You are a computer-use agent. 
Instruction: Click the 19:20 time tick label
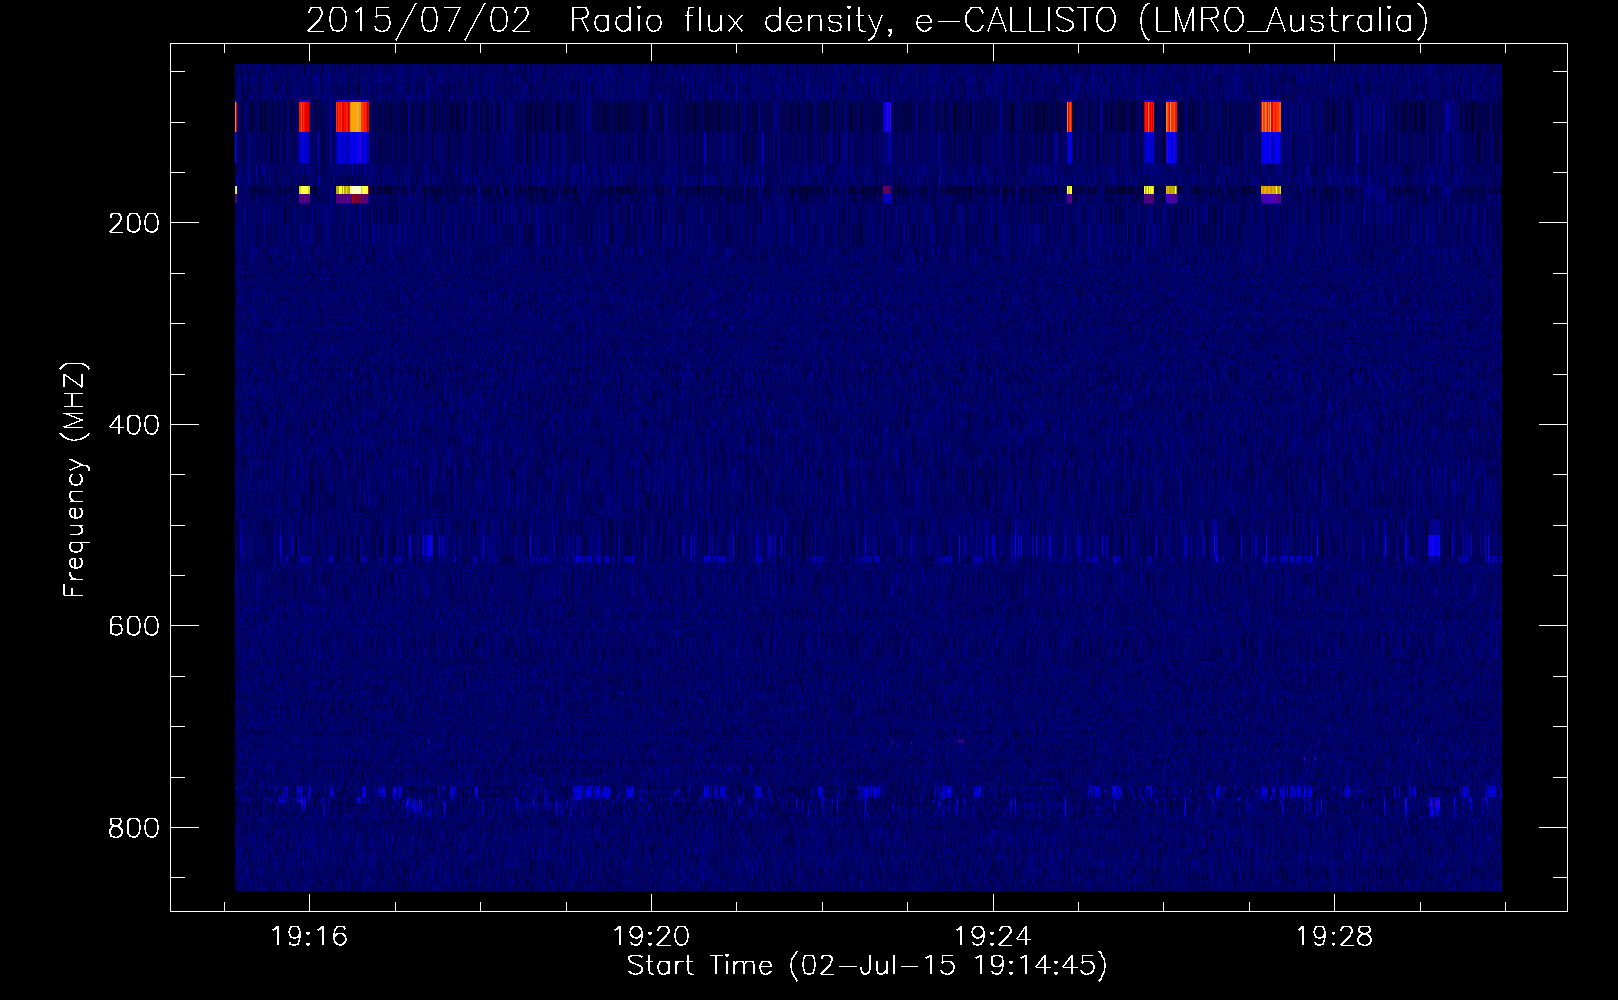(651, 937)
